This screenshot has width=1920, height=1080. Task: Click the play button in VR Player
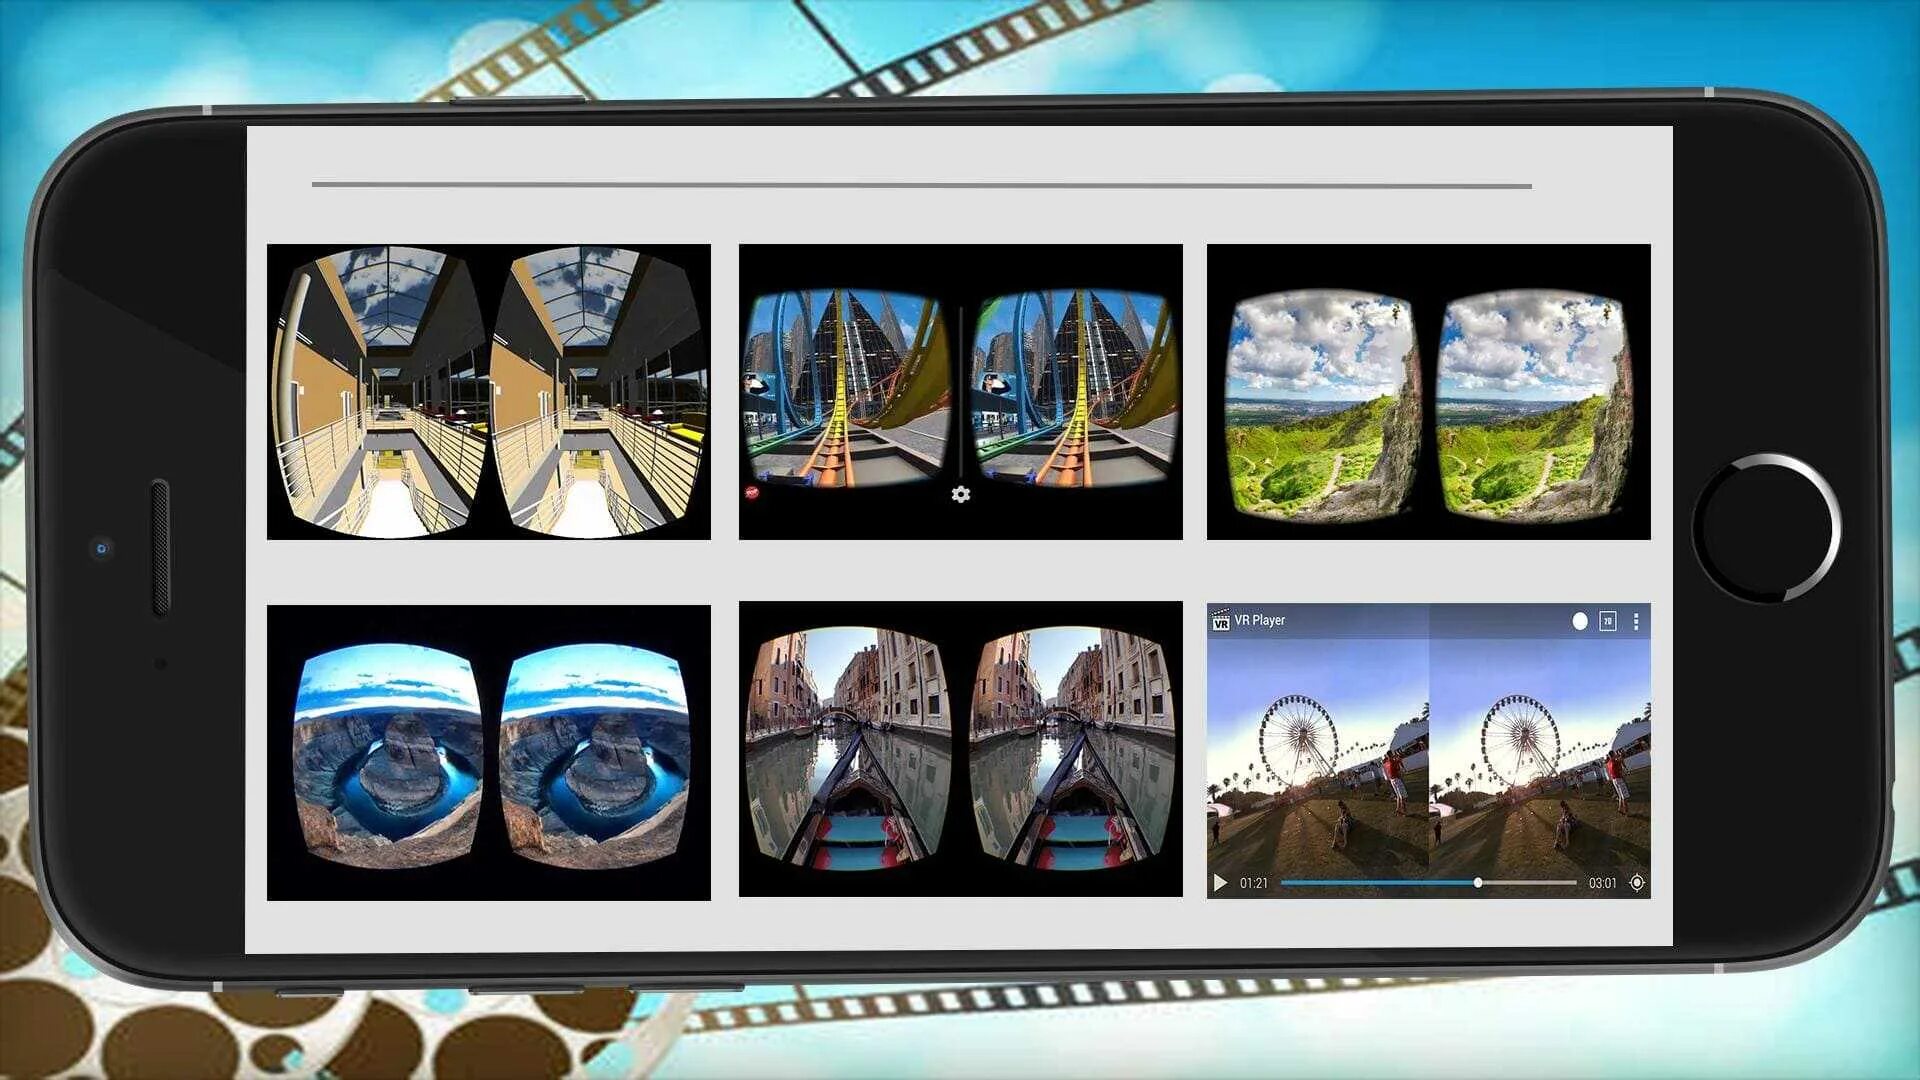(1220, 883)
